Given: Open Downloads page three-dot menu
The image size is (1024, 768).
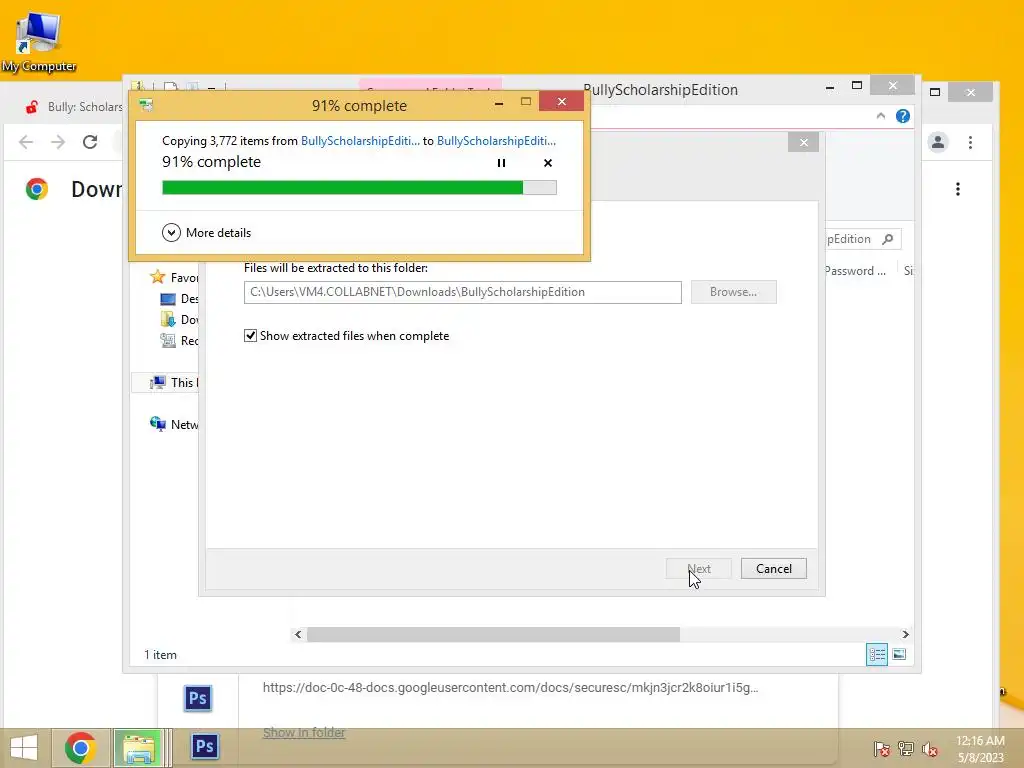Looking at the screenshot, I should click(957, 189).
